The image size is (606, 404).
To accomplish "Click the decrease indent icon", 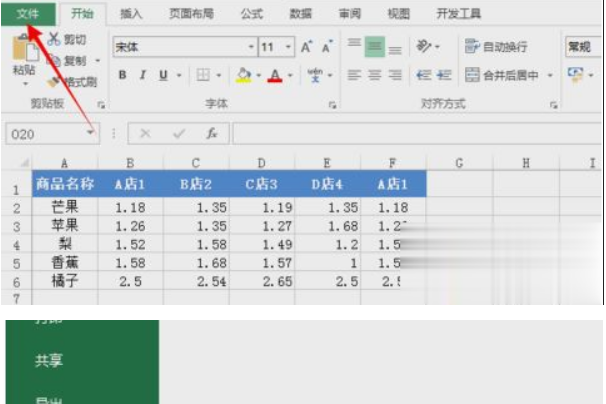I will [x=424, y=75].
